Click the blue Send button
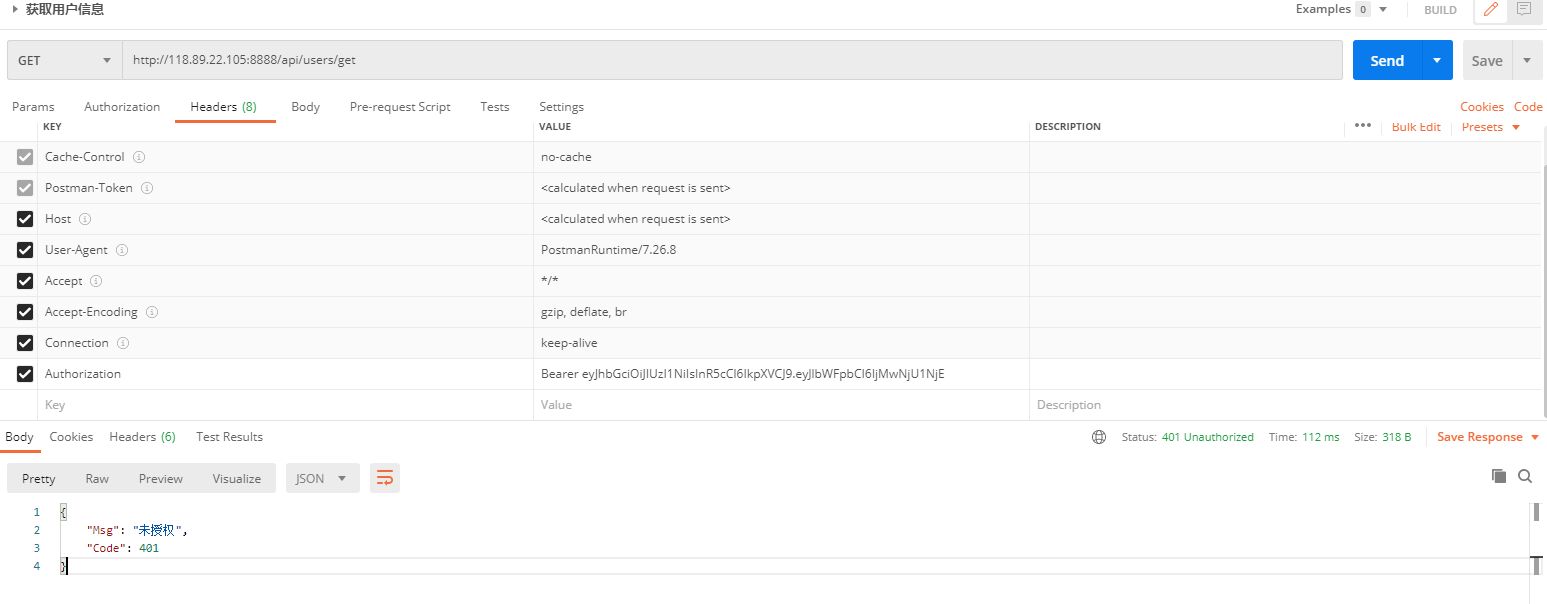The width and height of the screenshot is (1547, 604). pyautogui.click(x=1386, y=60)
